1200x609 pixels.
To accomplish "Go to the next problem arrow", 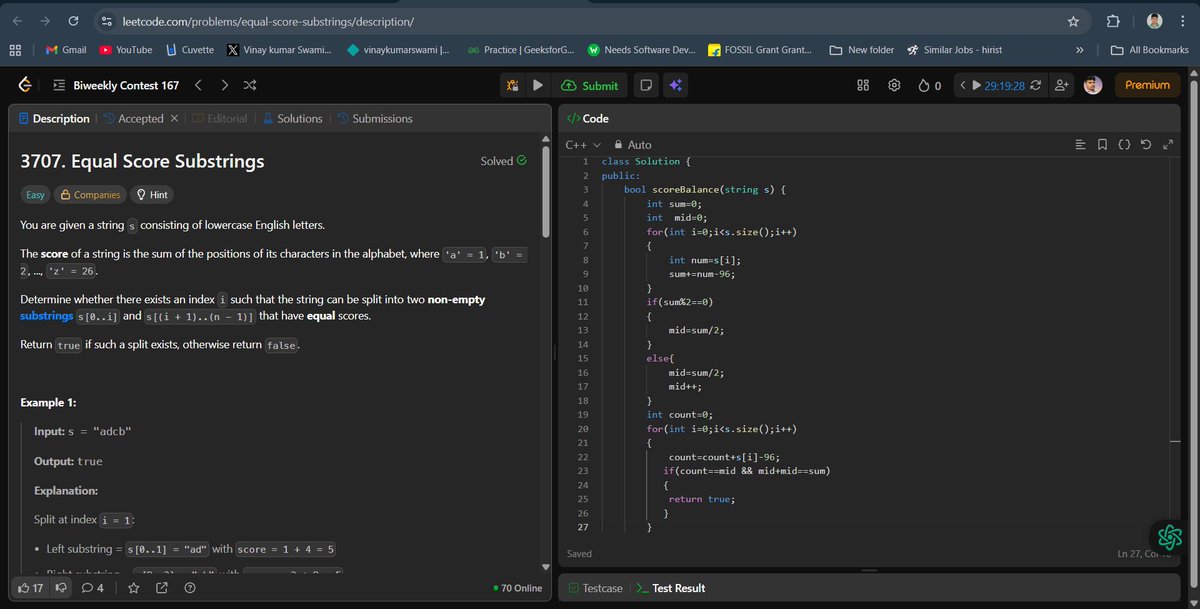I will (225, 86).
